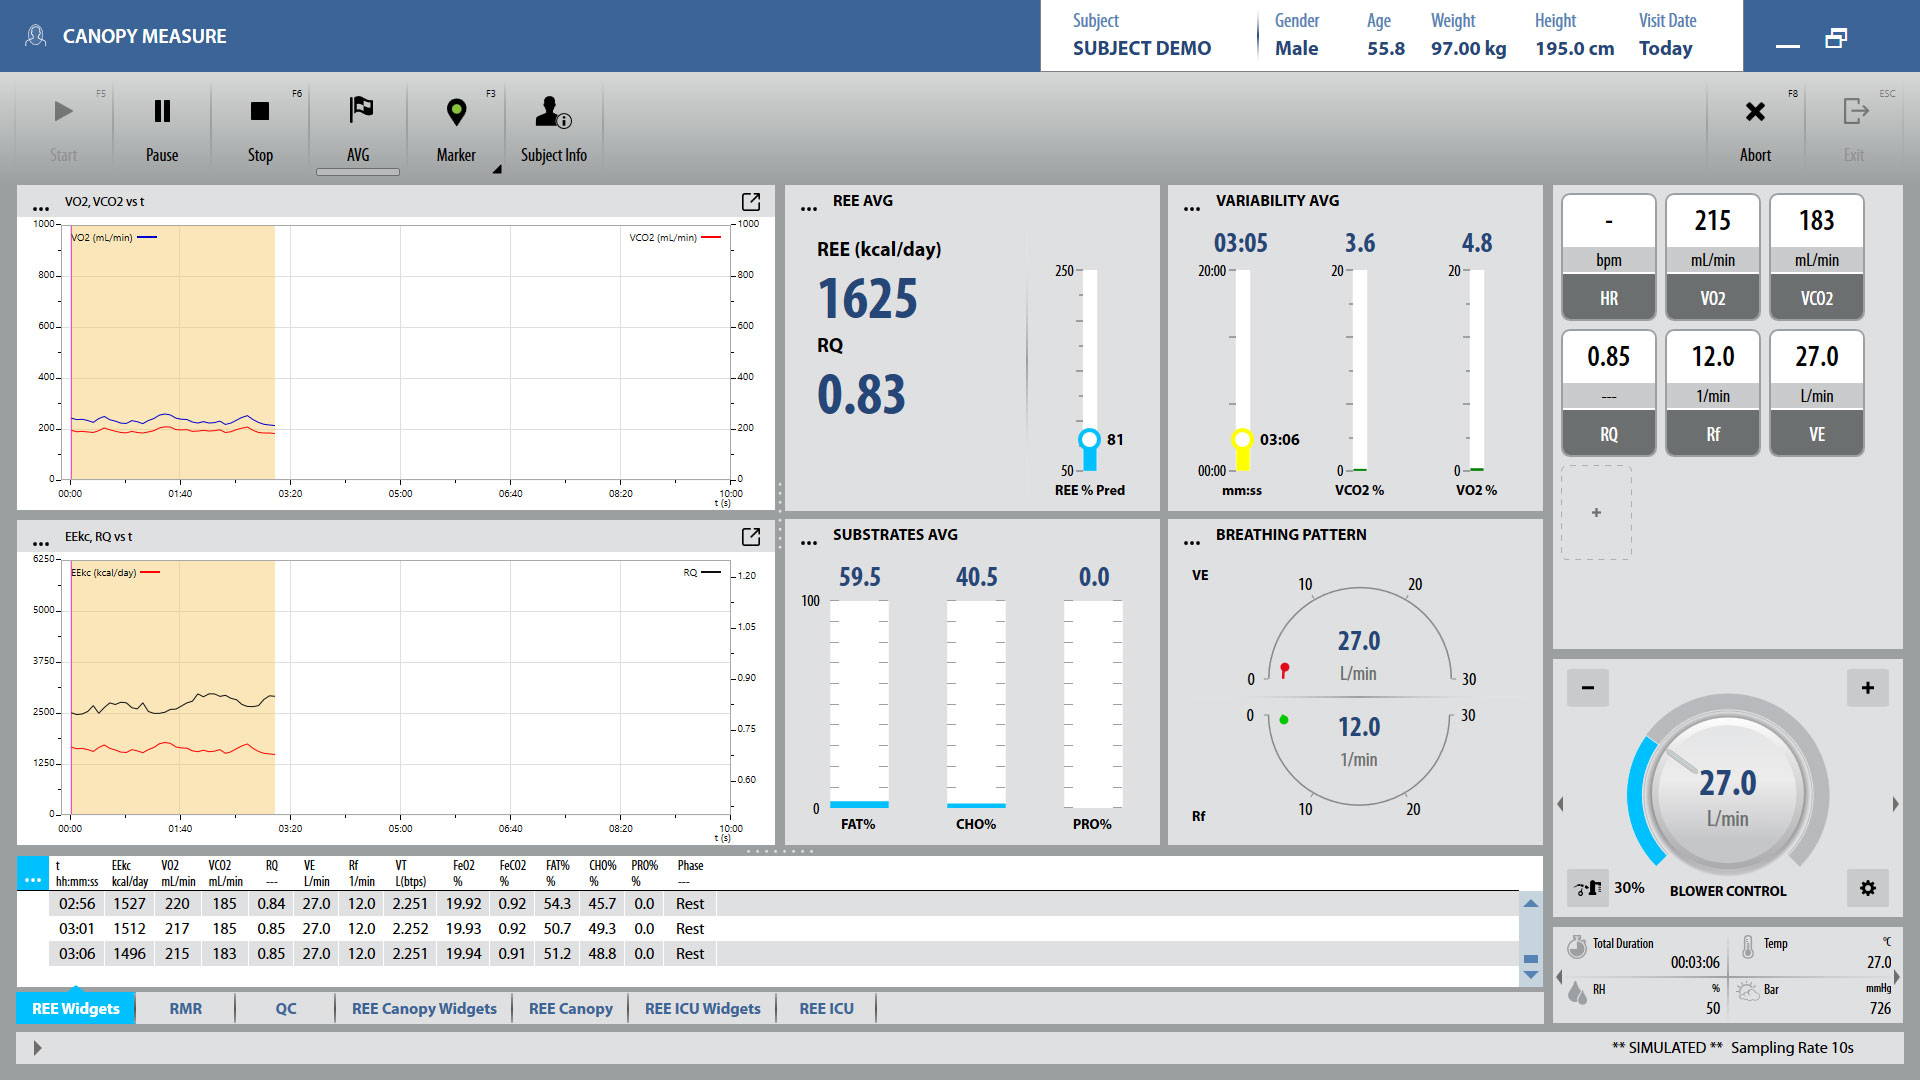Expand the Marker dropdown arrow
Screen dimensions: 1920x1080
pyautogui.click(x=496, y=170)
